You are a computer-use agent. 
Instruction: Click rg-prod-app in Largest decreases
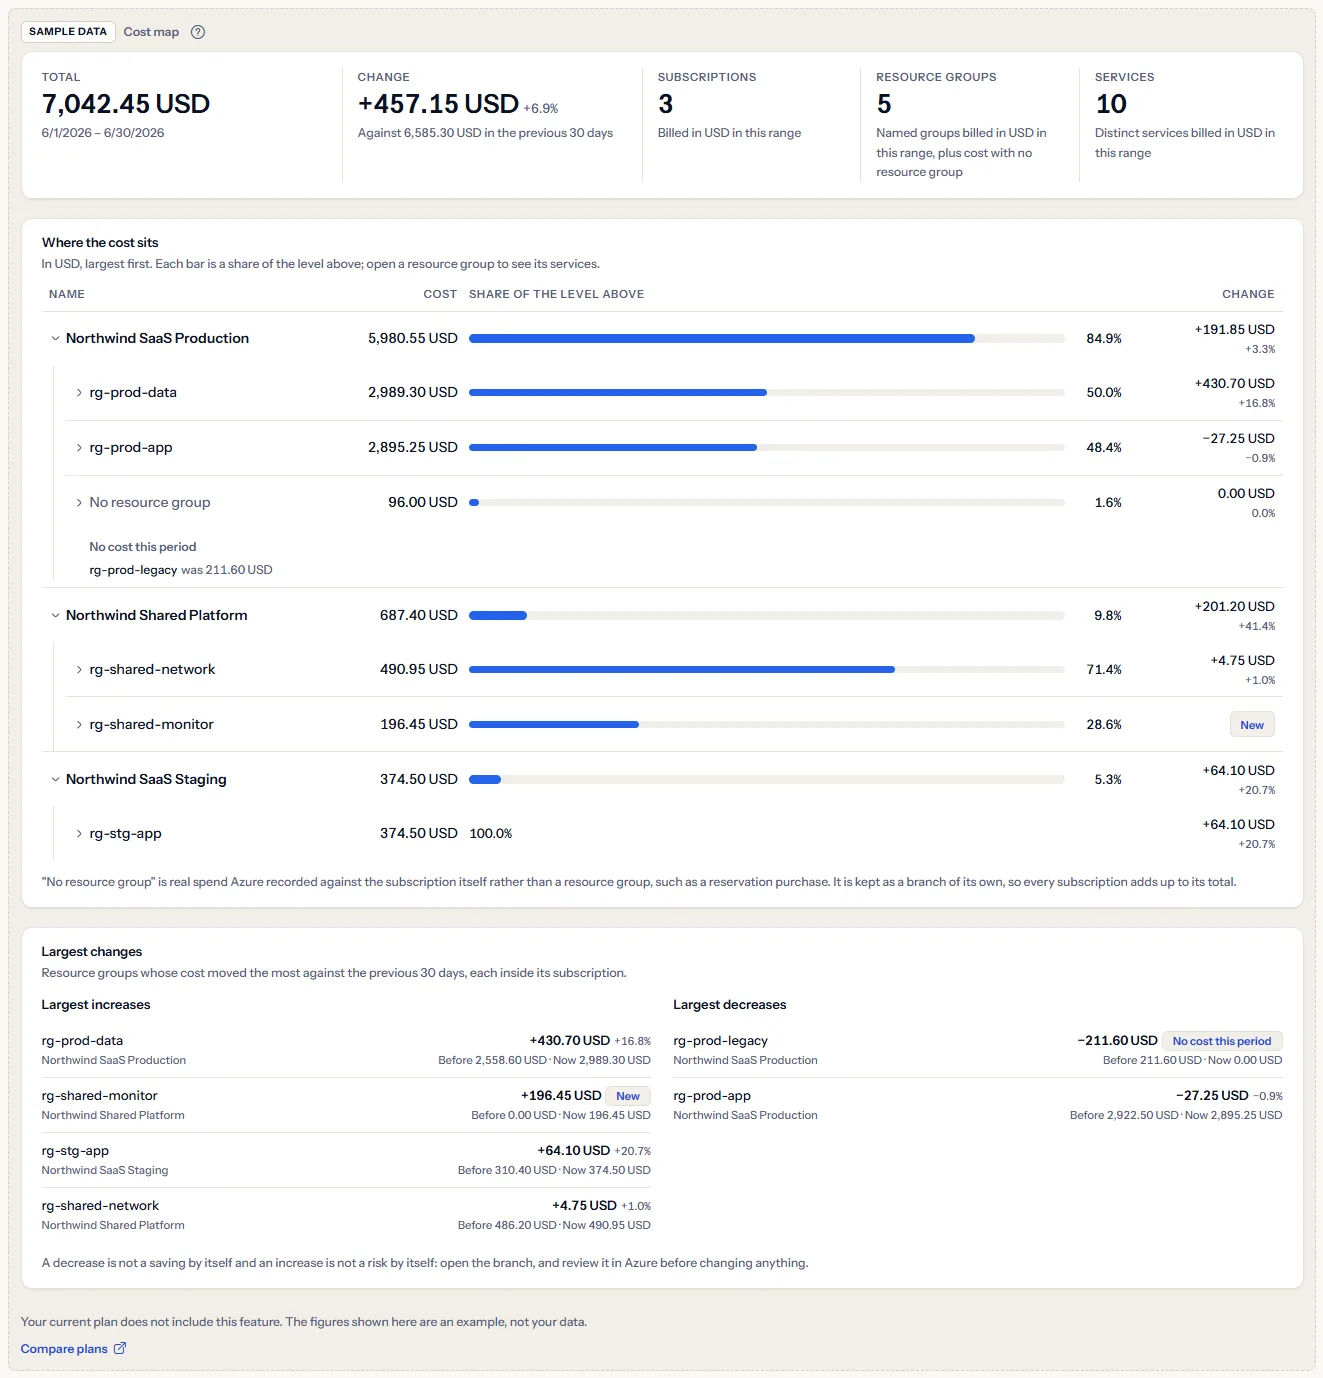(712, 1096)
